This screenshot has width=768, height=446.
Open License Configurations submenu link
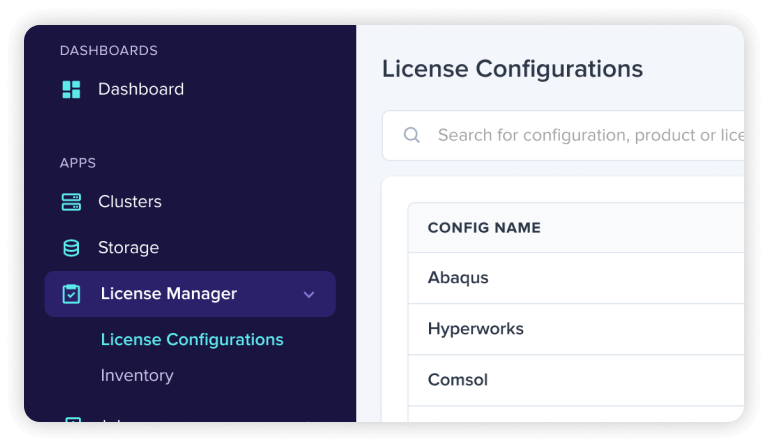[x=192, y=339]
